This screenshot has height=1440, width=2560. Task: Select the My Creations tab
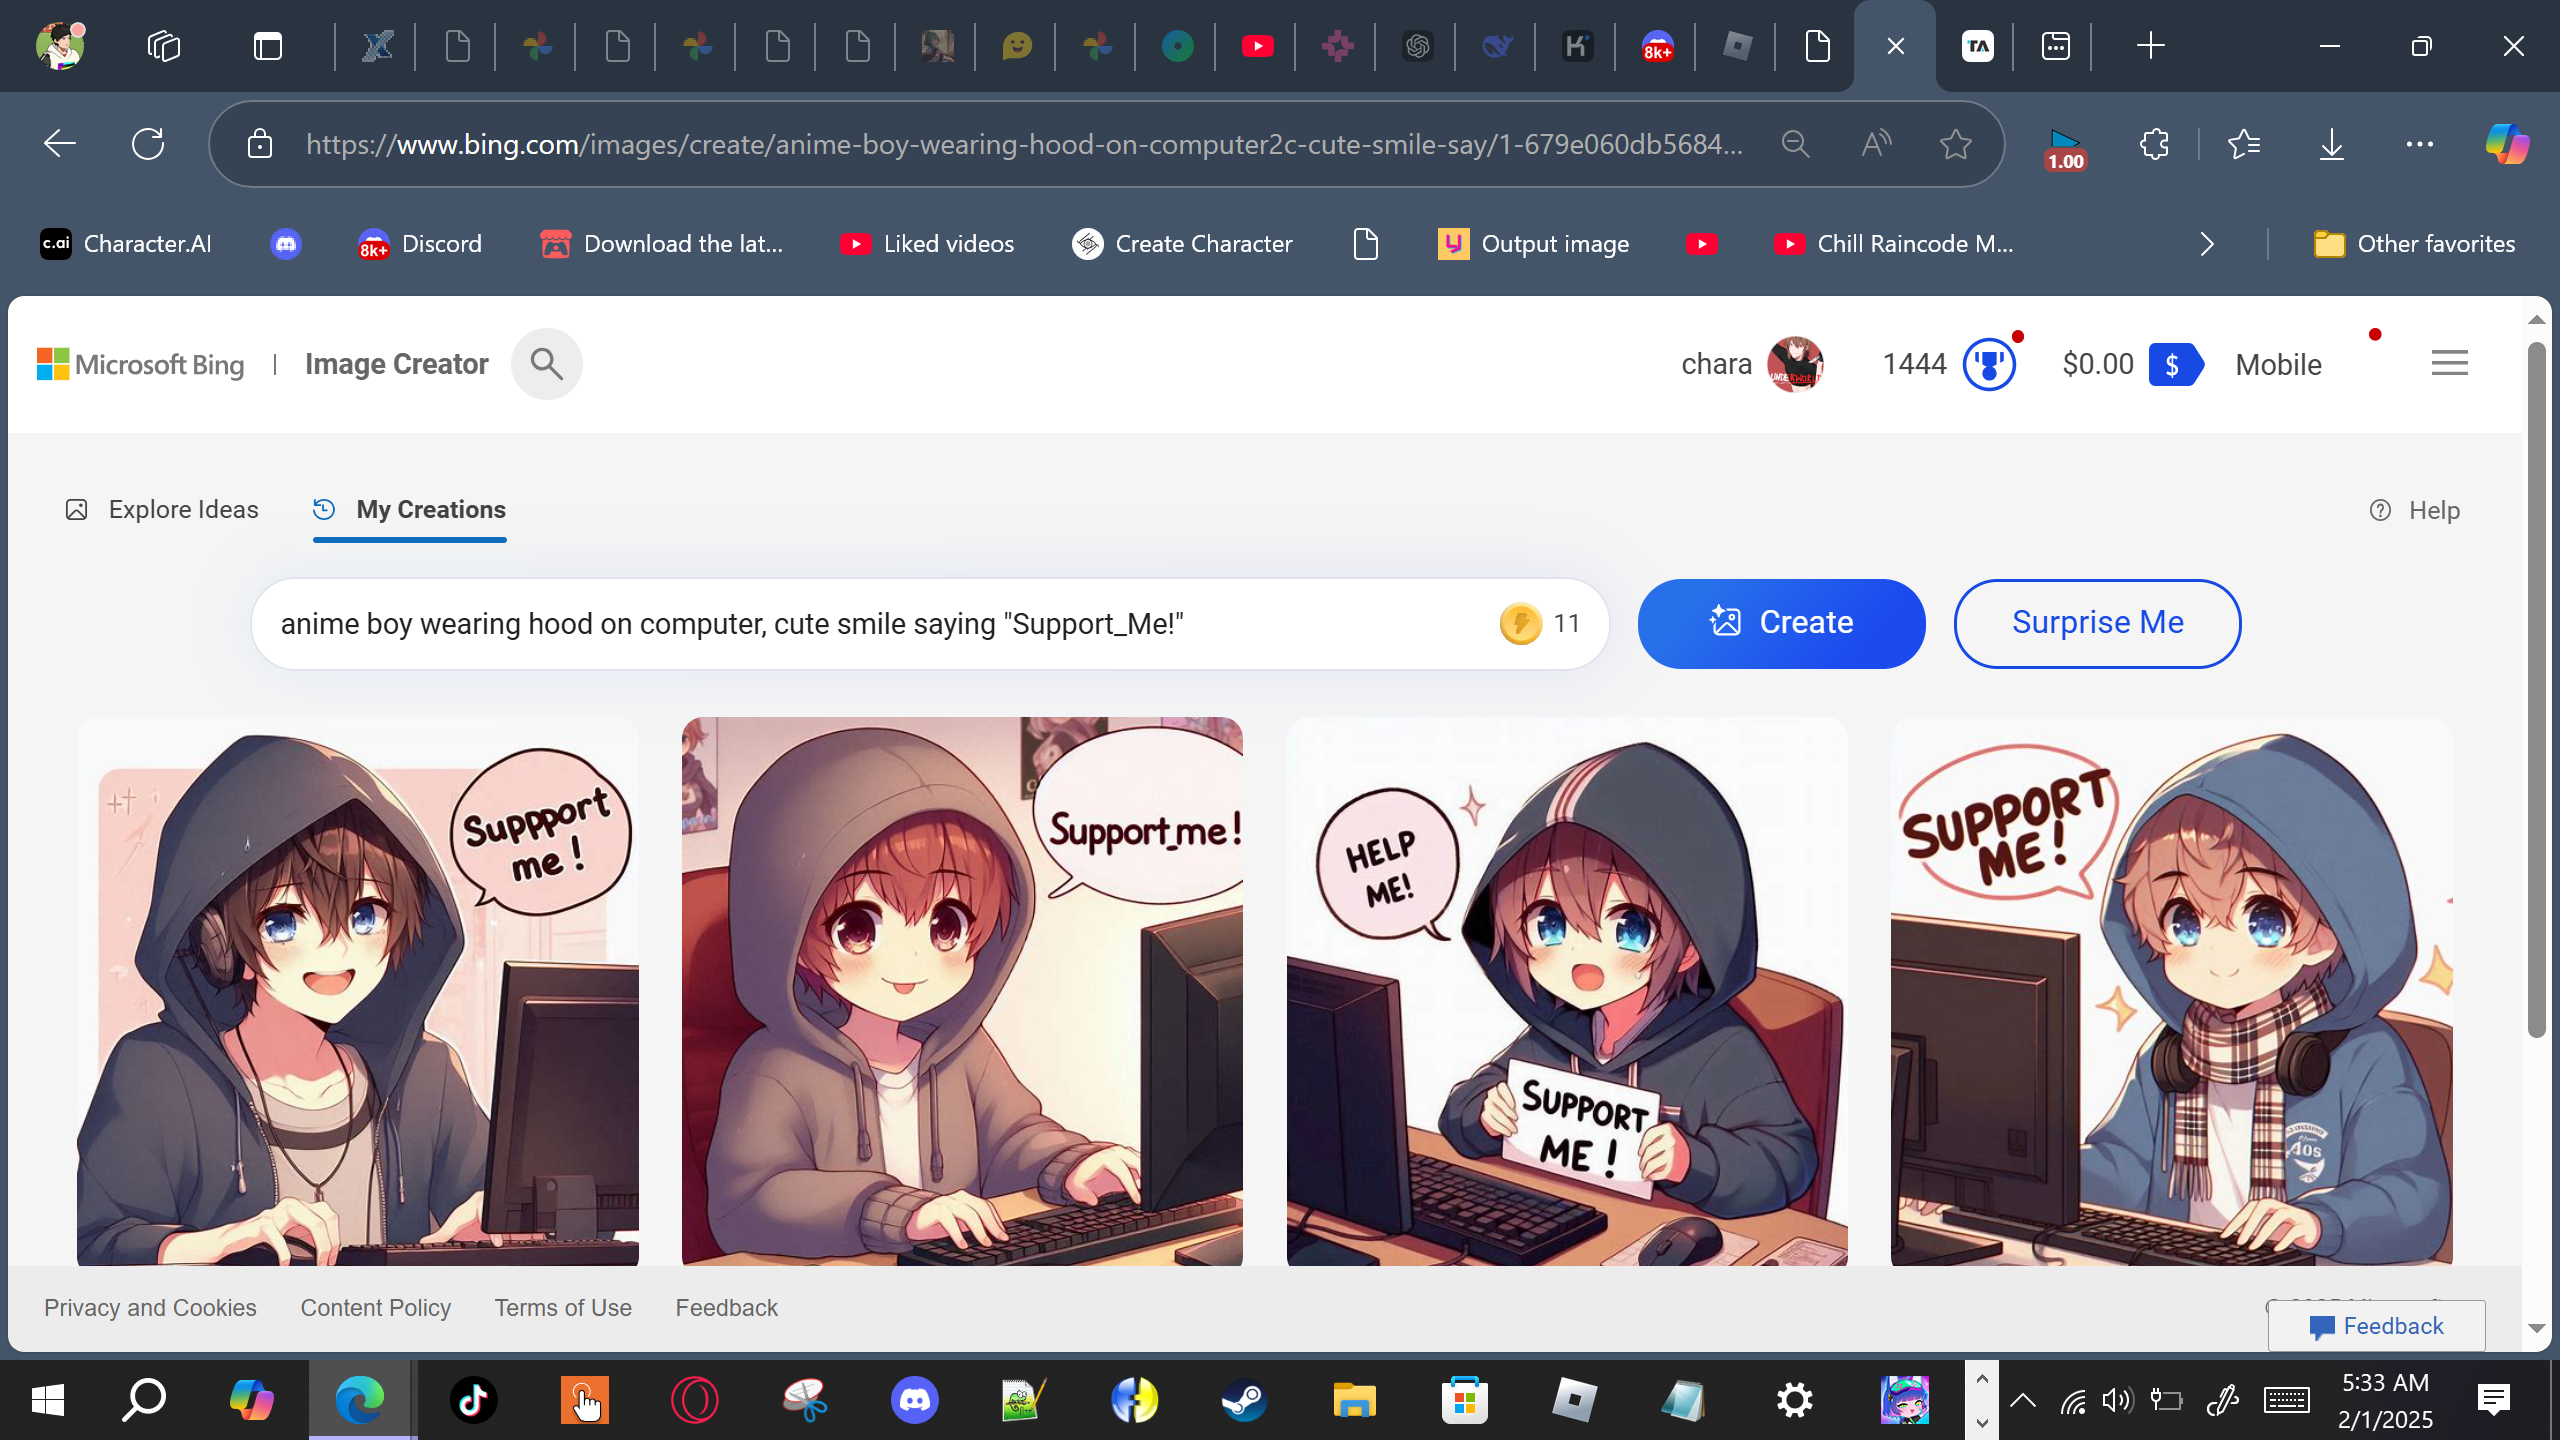coord(410,510)
